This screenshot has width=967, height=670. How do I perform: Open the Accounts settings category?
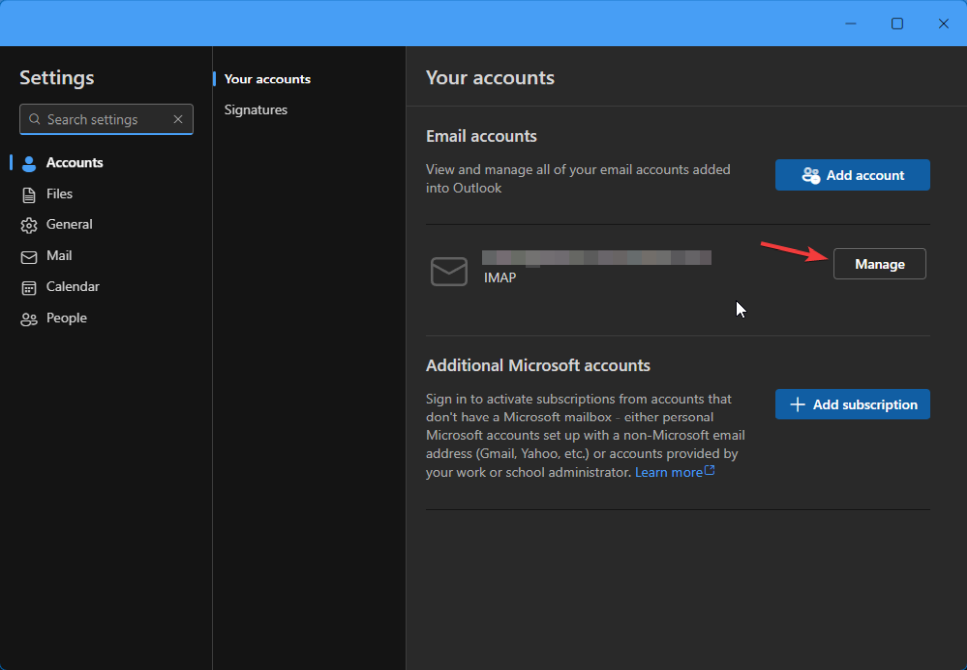[74, 163]
